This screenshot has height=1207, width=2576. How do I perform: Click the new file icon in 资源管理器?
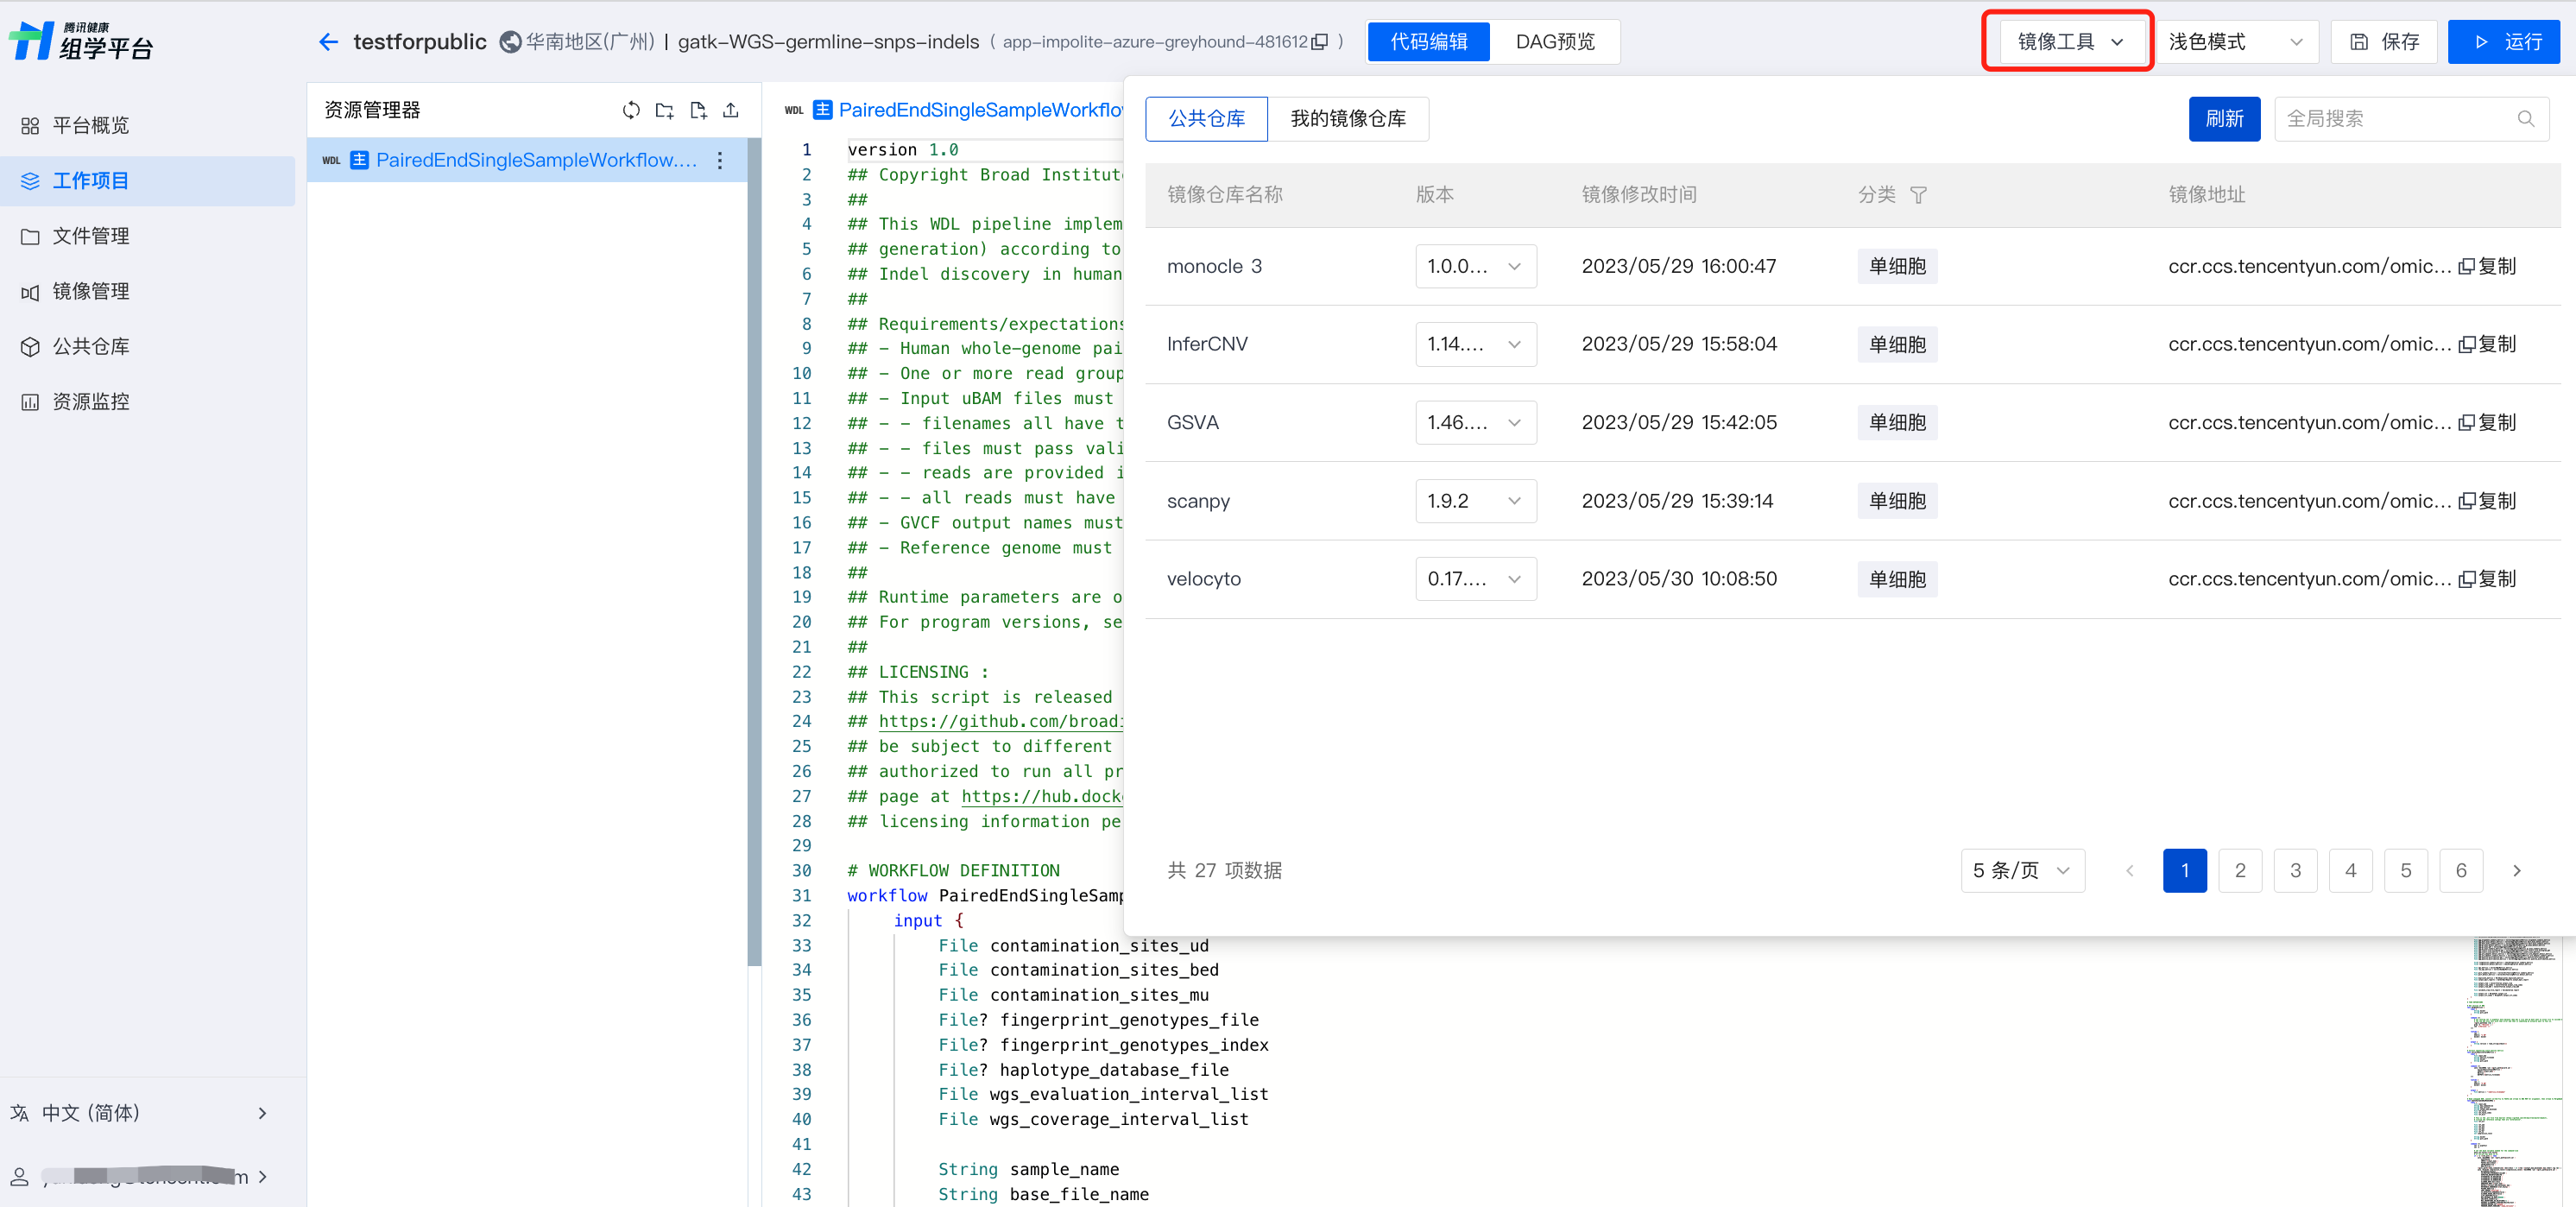tap(698, 110)
